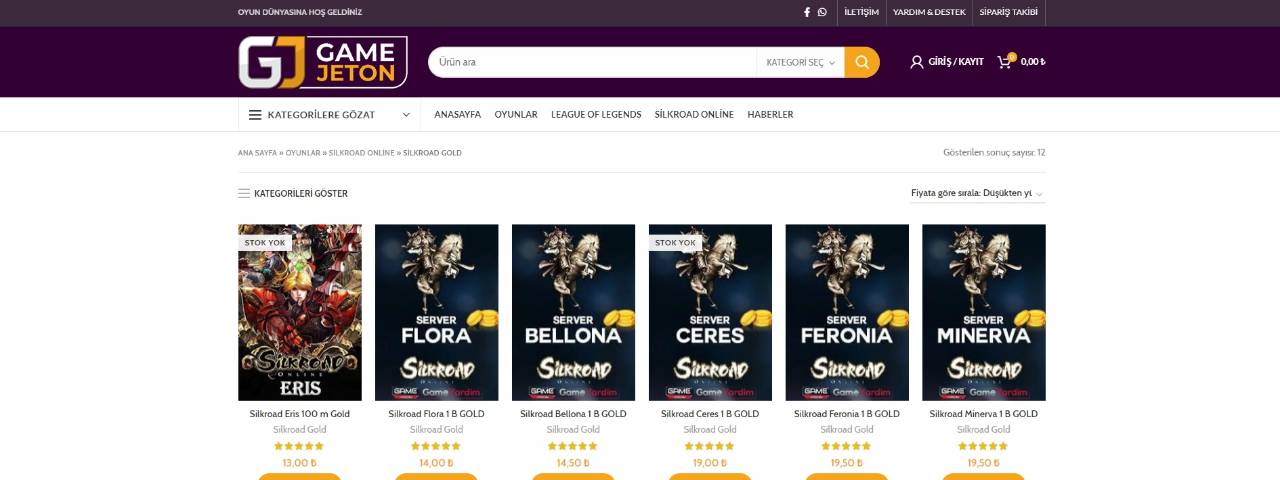The width and height of the screenshot is (1280, 480).
Task: Click the five-star rating under Silkroad Flora
Action: pos(436,446)
